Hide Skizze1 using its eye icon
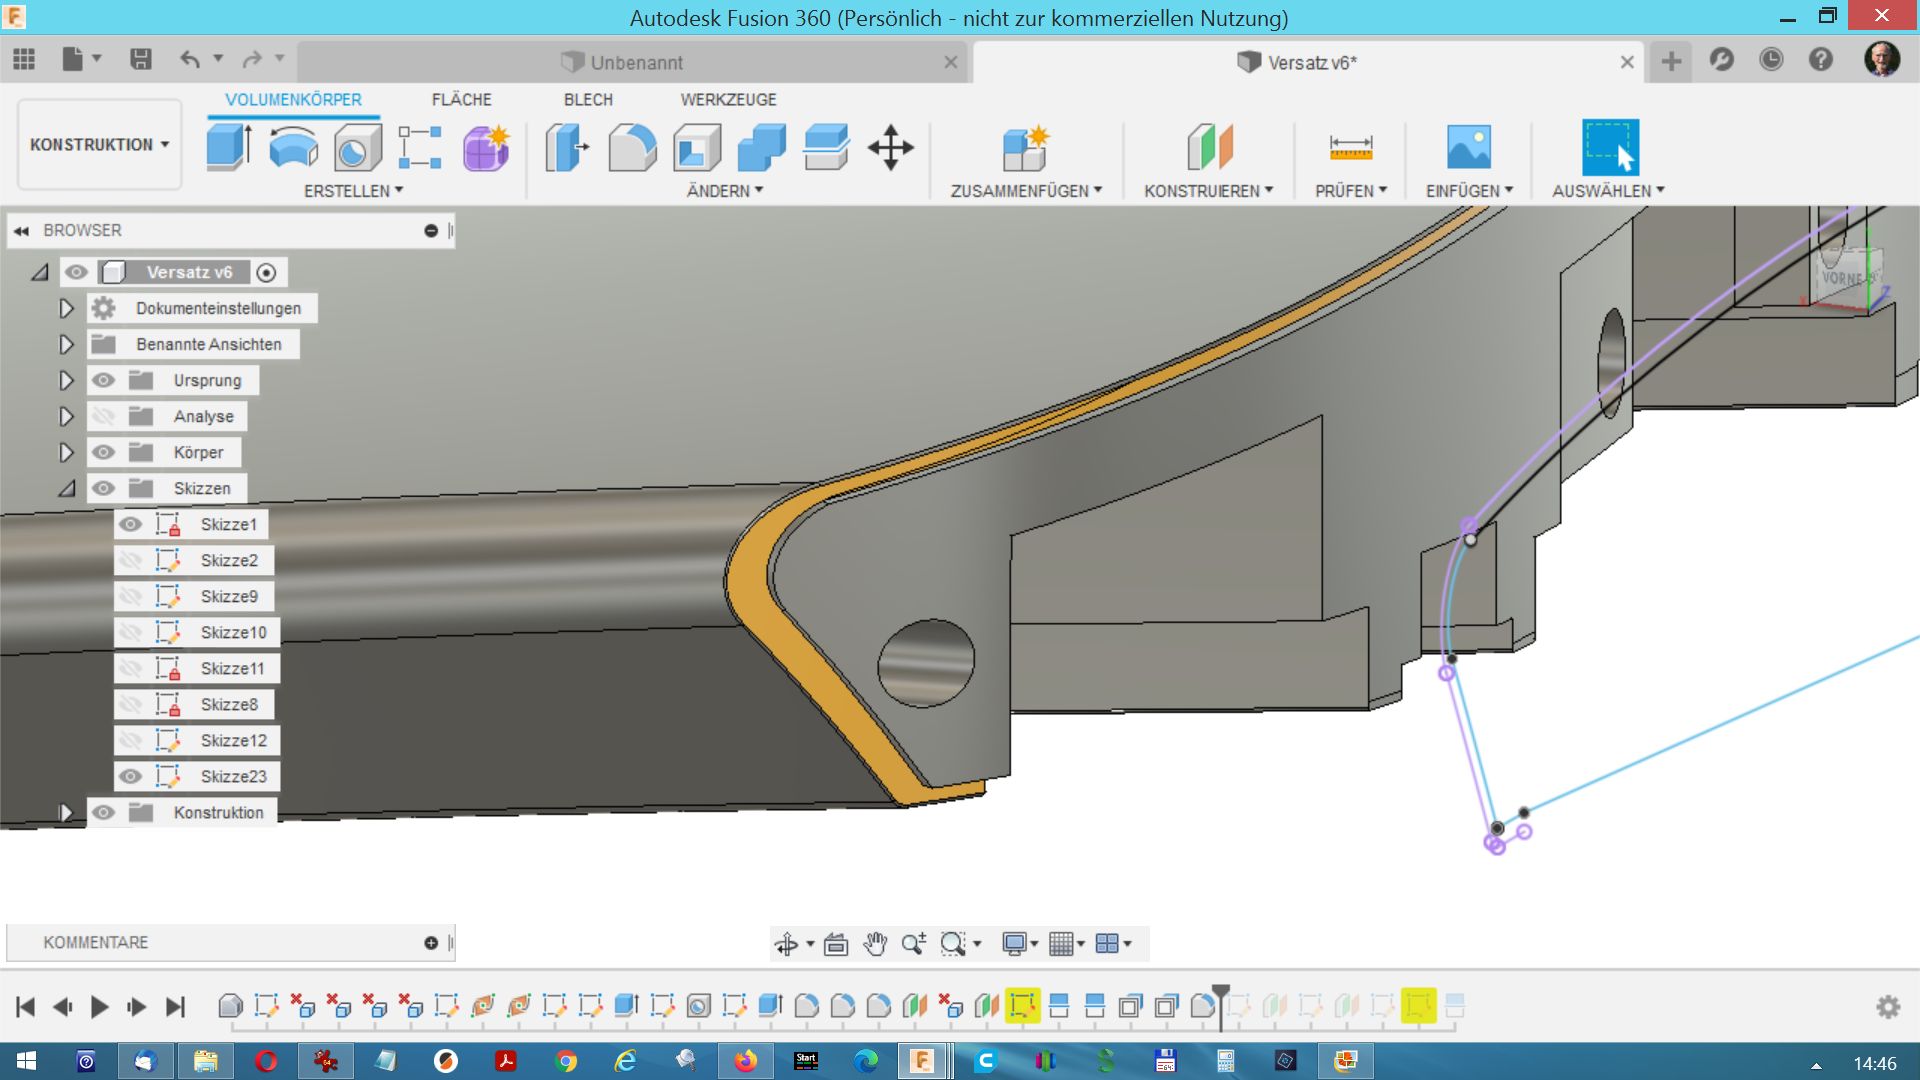The image size is (1920, 1080). coord(130,524)
